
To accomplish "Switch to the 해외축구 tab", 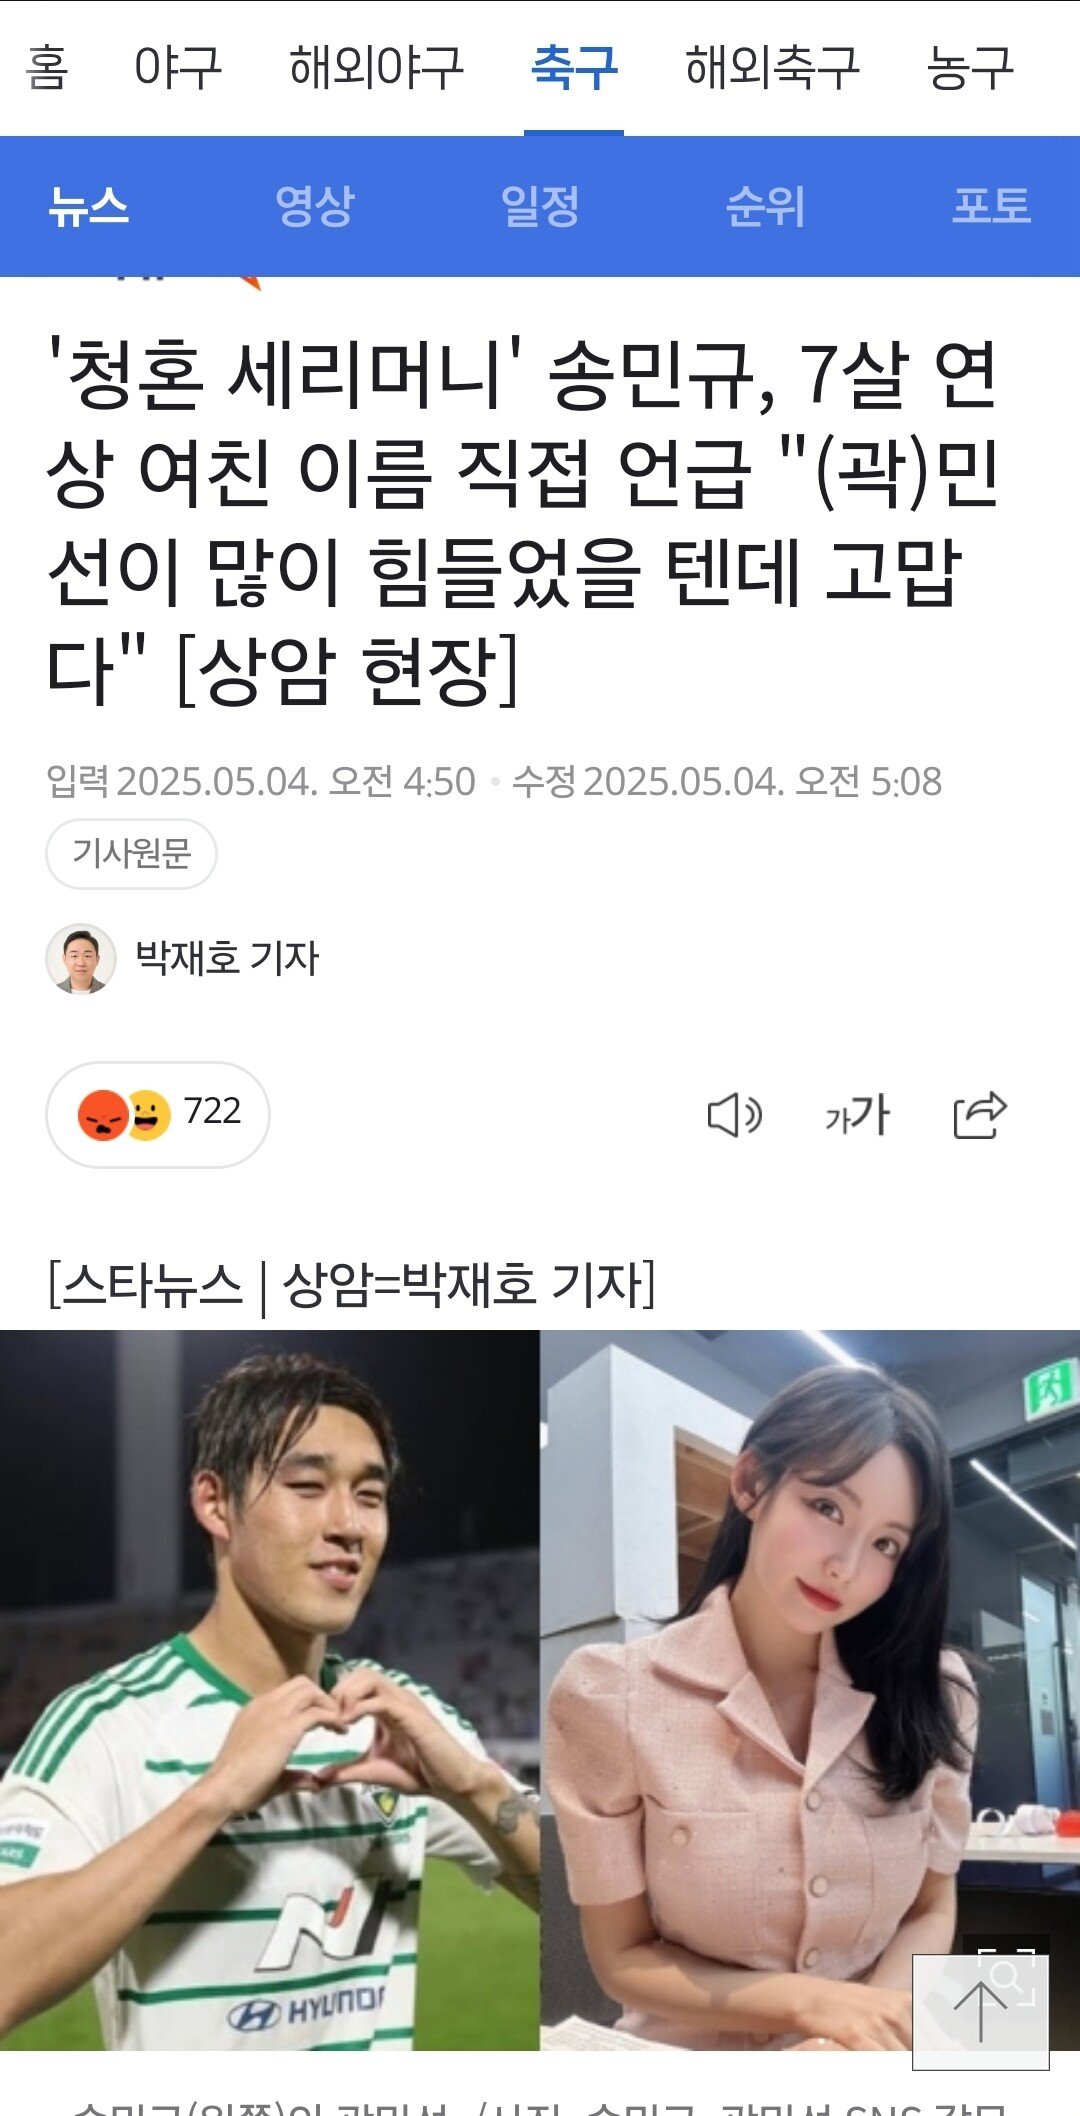I will [x=772, y=68].
